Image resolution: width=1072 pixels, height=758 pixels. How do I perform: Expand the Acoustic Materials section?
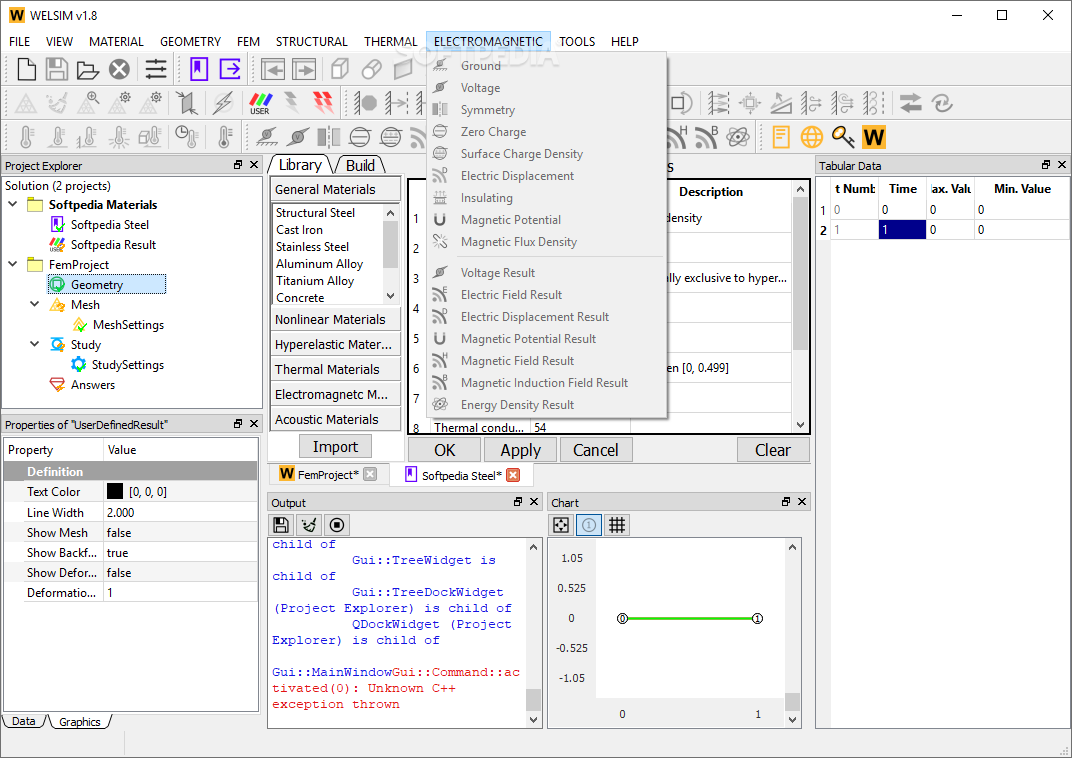(336, 420)
